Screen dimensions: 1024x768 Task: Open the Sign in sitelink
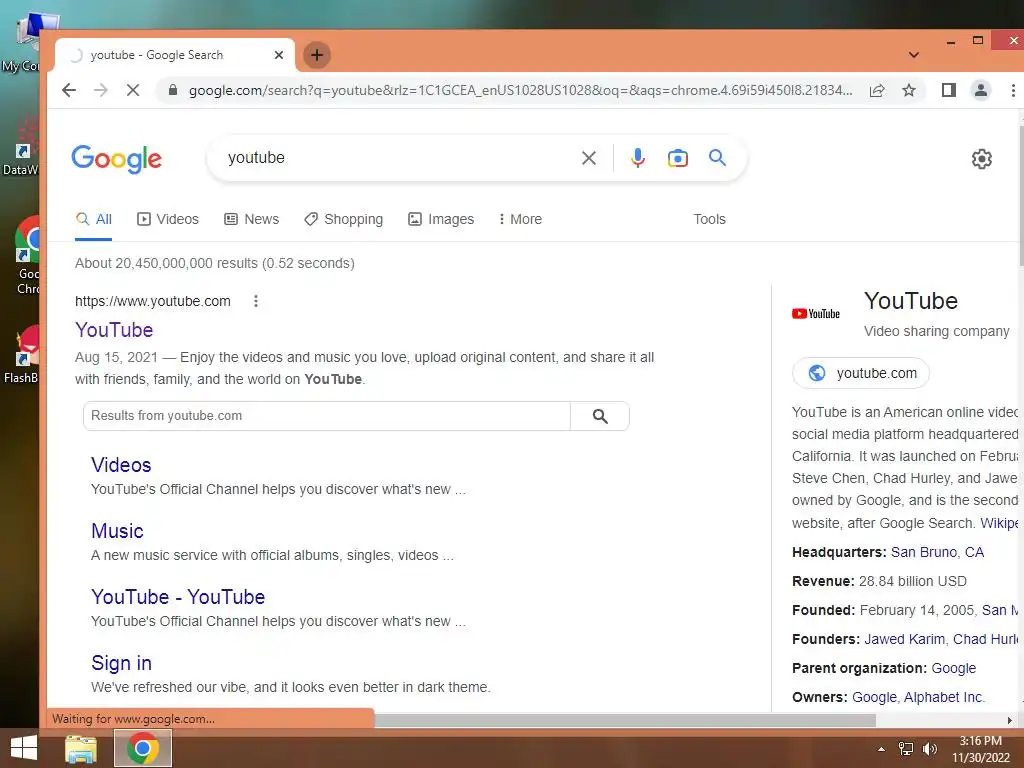(x=121, y=663)
